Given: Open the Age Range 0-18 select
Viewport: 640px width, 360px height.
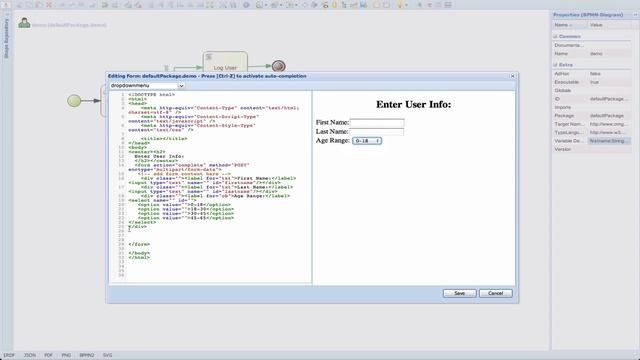Looking at the screenshot, I should click(x=367, y=141).
